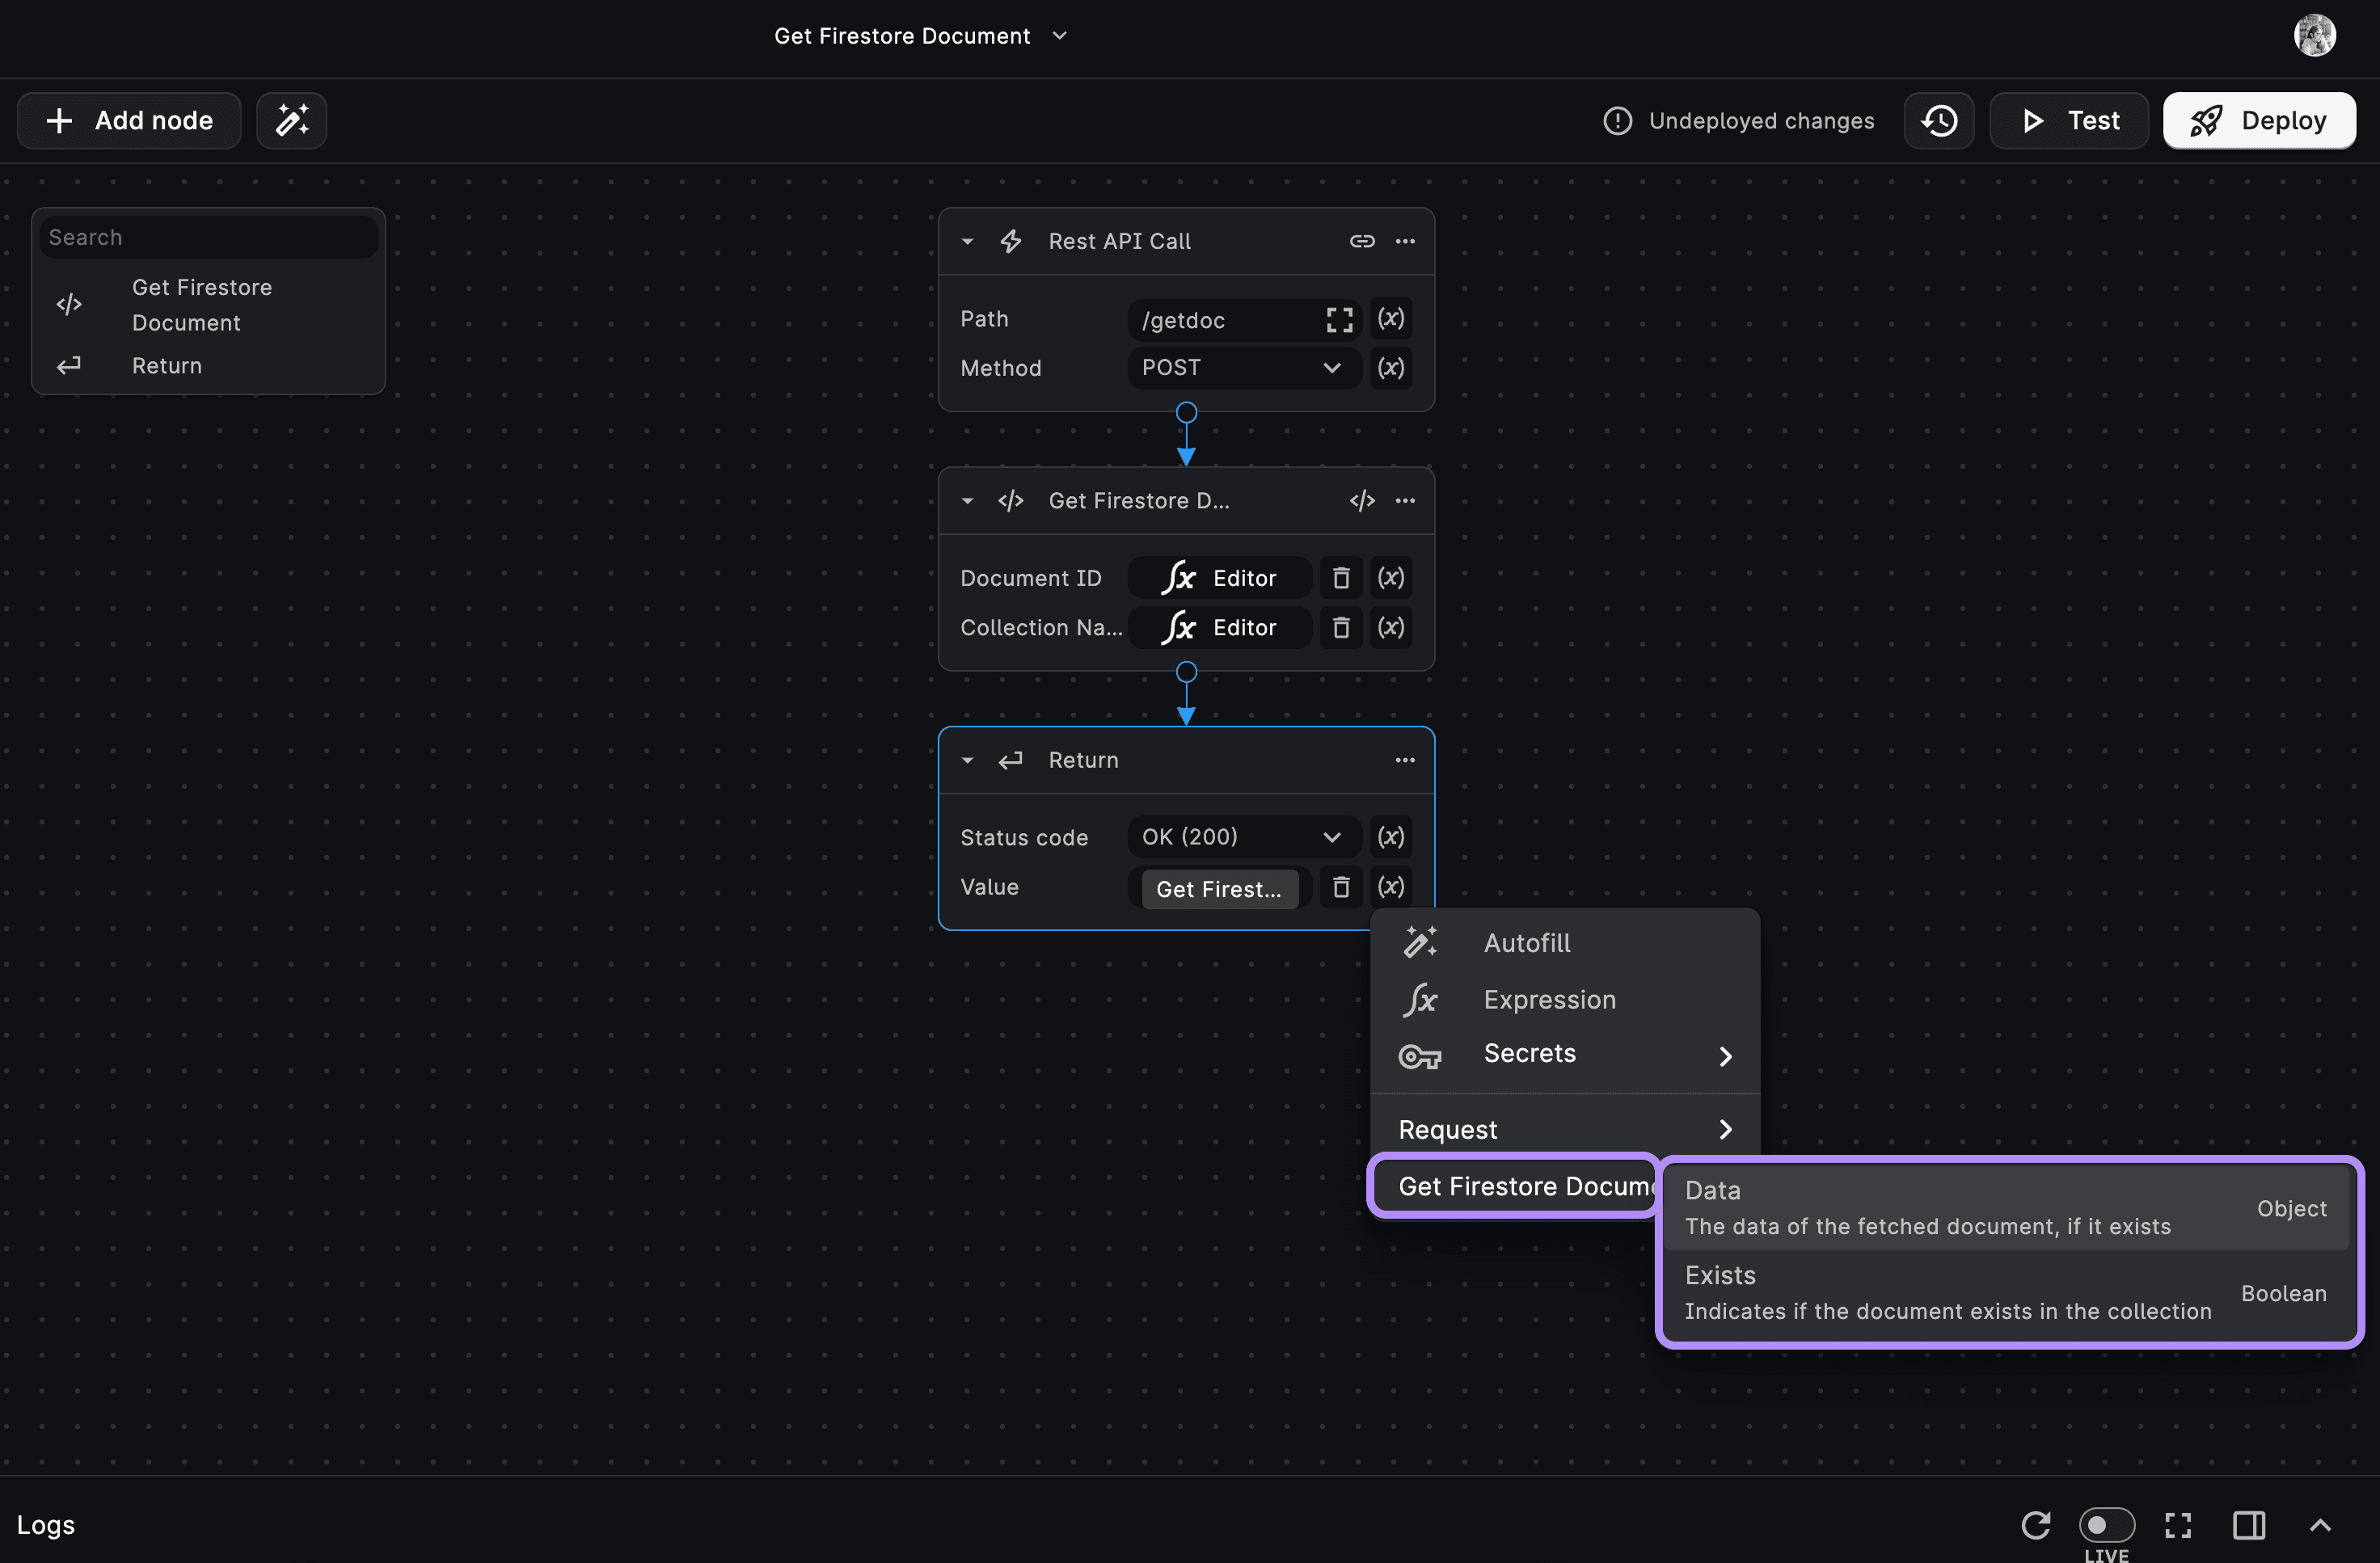
Task: Click the magic wand AI toolbar icon
Action: [x=291, y=120]
